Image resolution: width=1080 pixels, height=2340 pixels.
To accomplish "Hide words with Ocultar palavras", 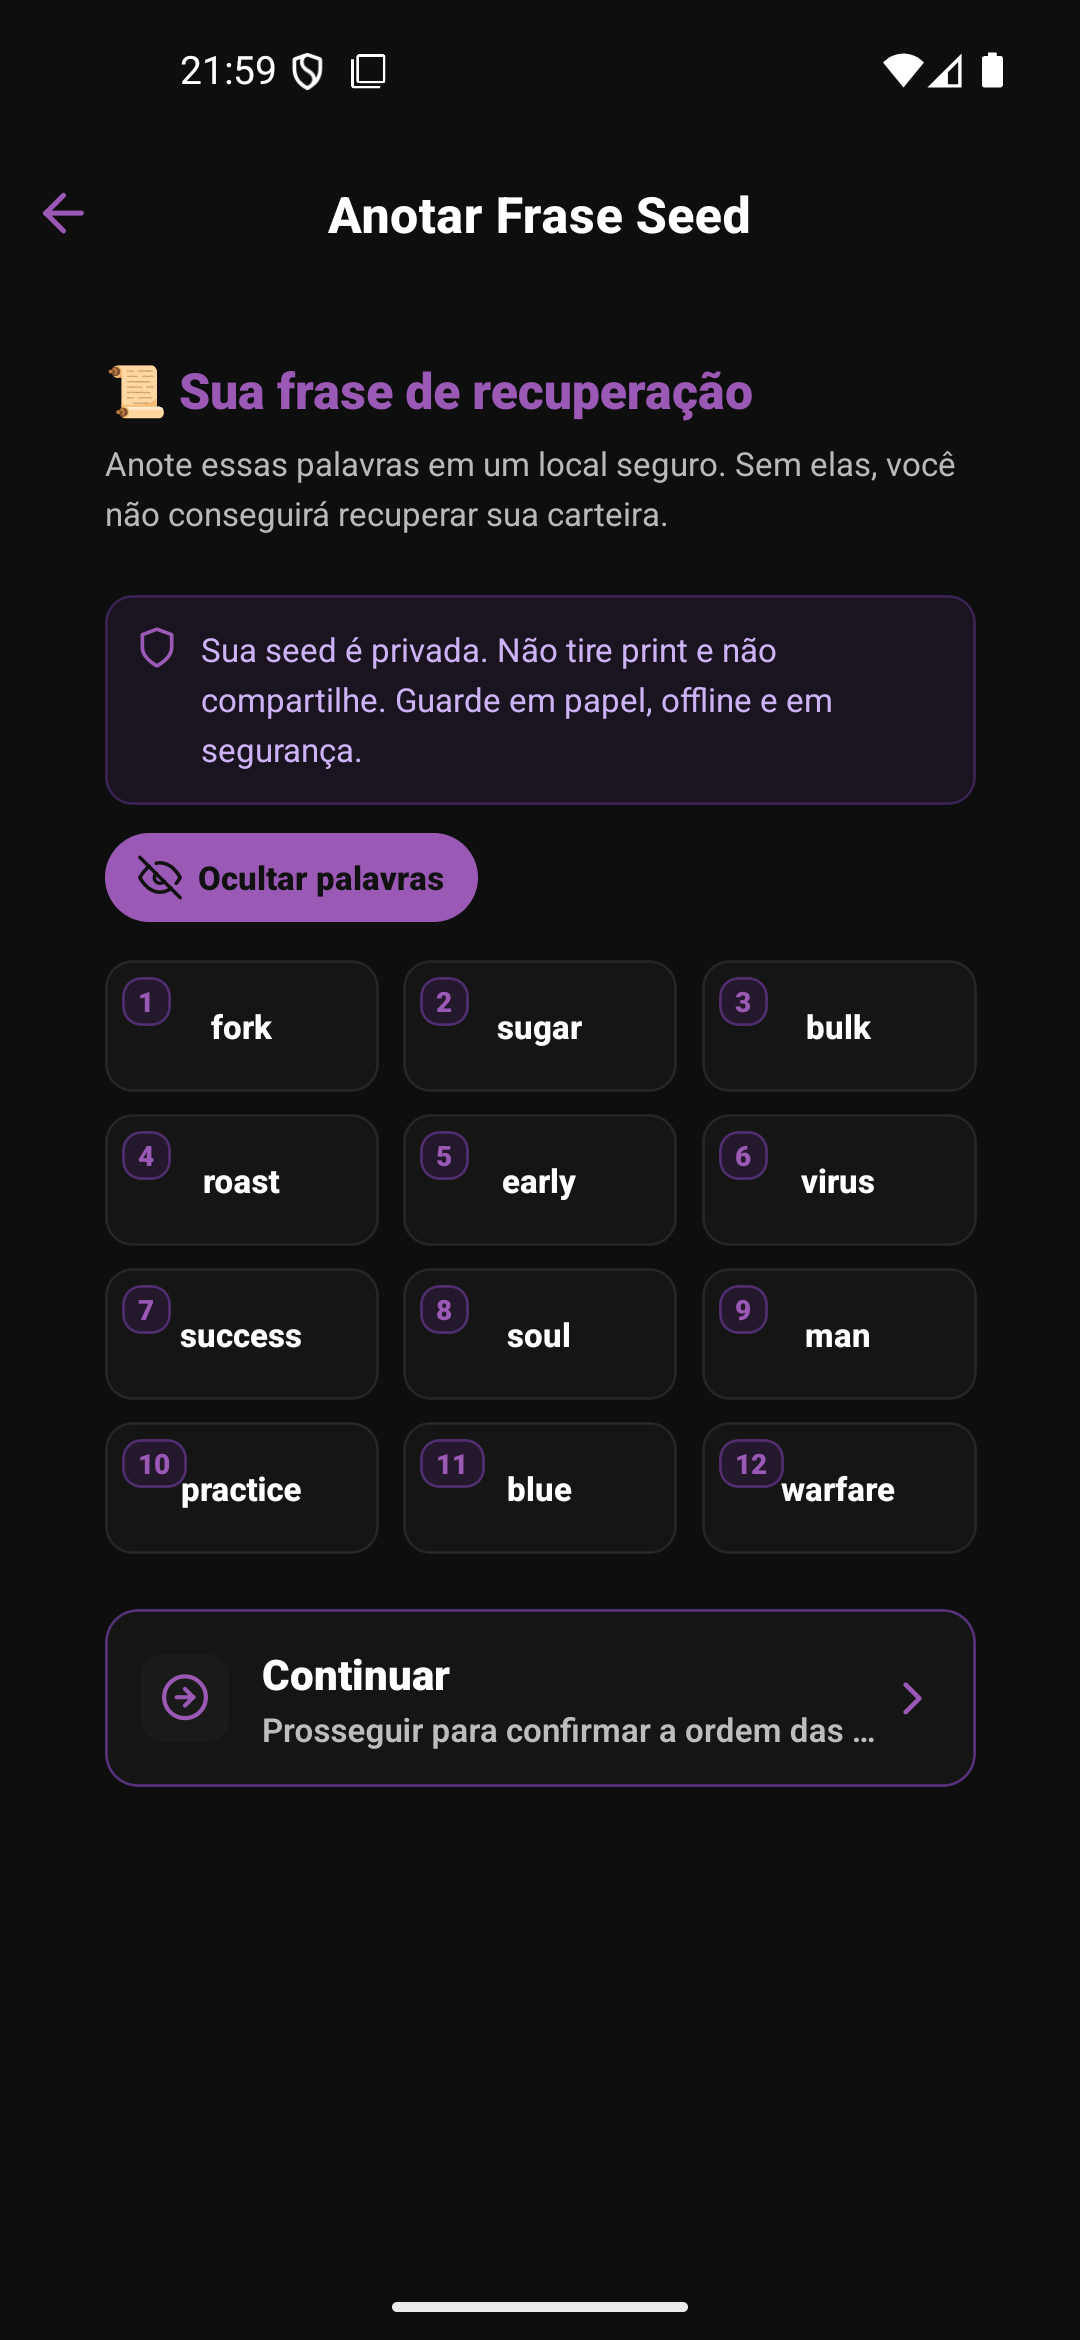I will coord(291,878).
